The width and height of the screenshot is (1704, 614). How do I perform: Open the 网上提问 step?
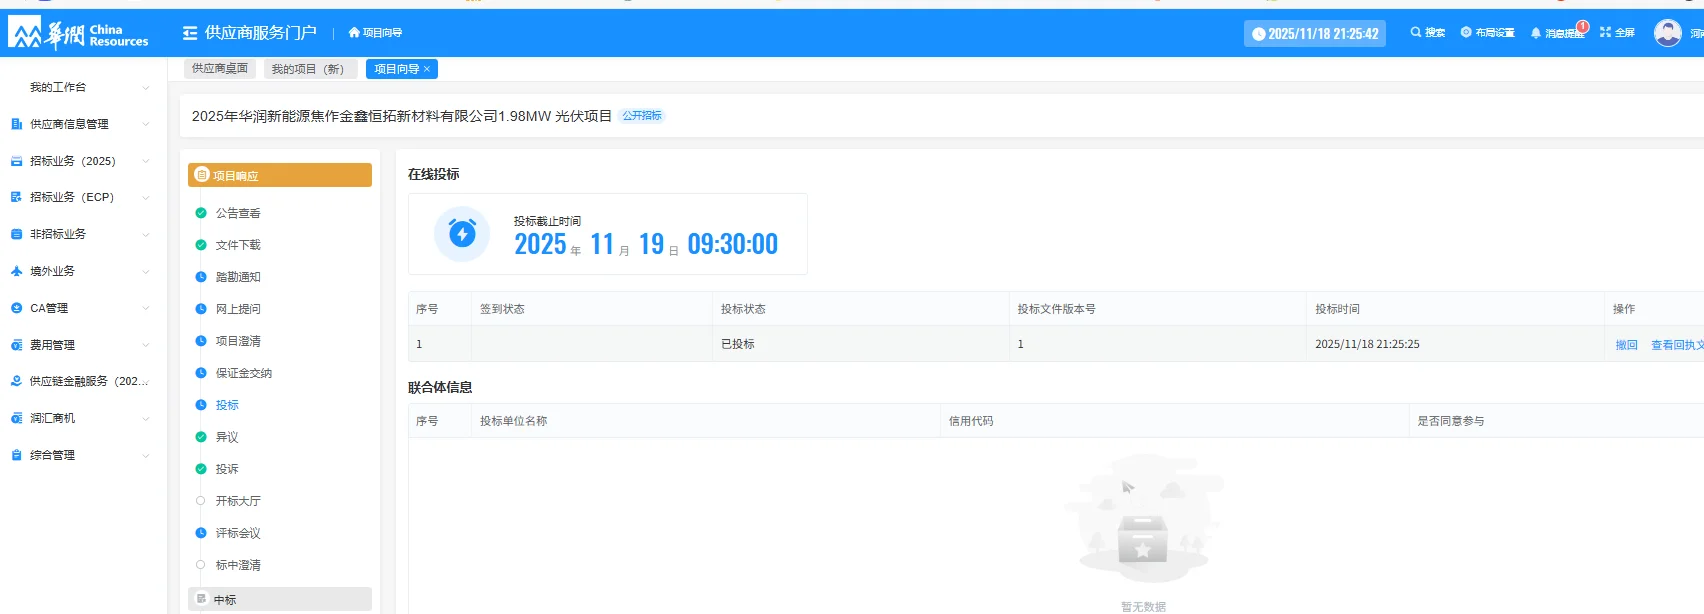(238, 309)
